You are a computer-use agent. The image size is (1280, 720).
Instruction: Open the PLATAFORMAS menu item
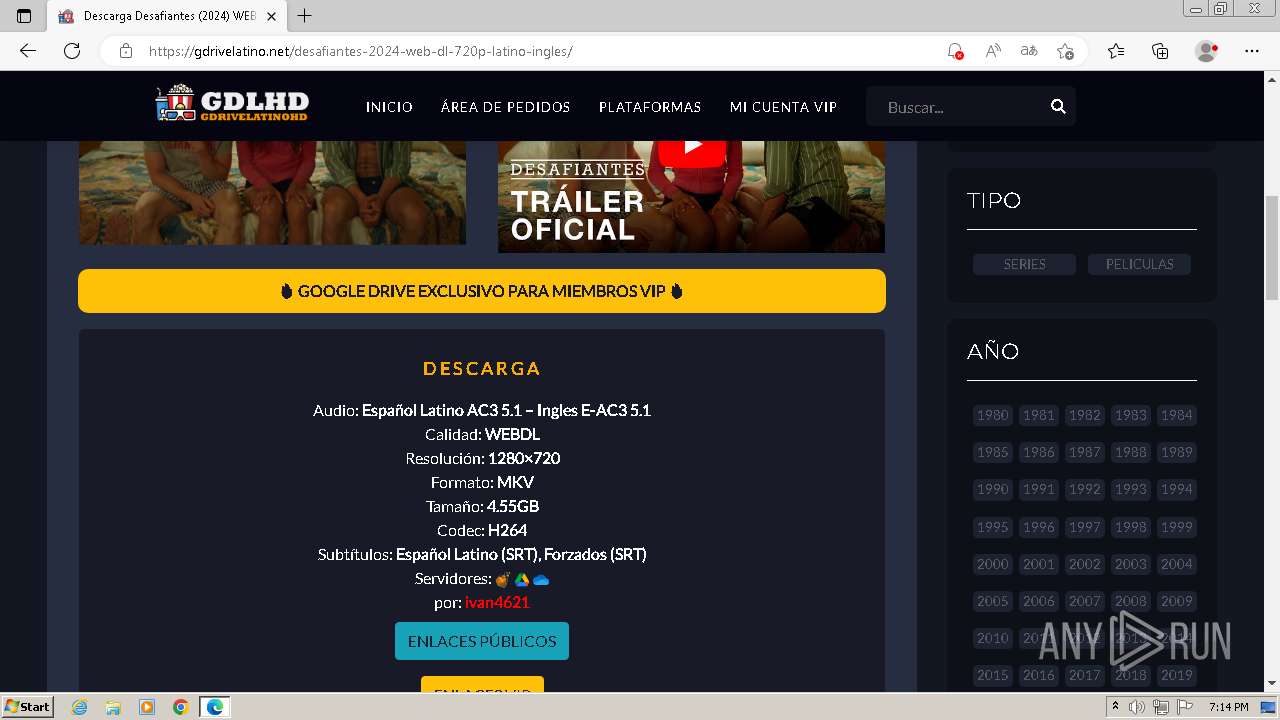(650, 107)
